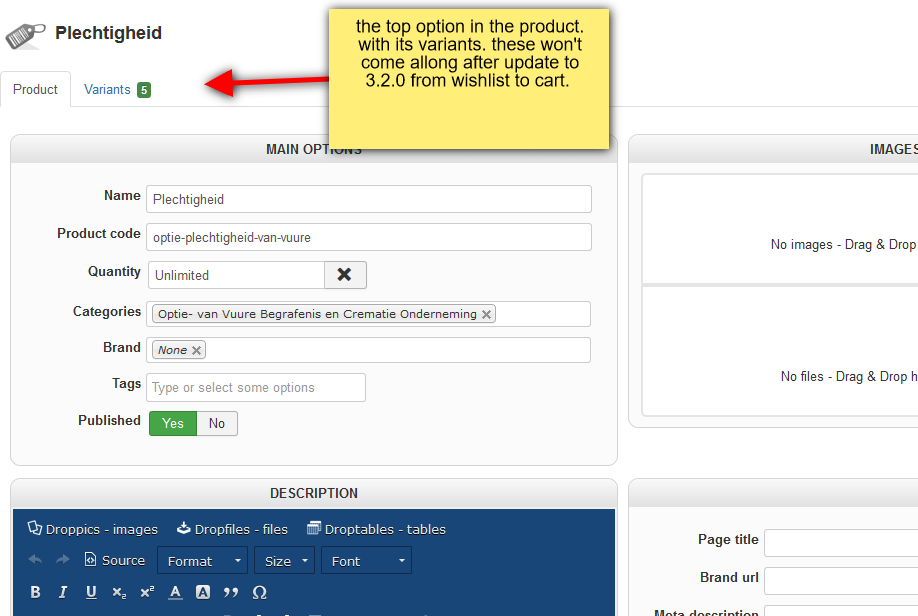Apply superscript formatting

point(147,592)
